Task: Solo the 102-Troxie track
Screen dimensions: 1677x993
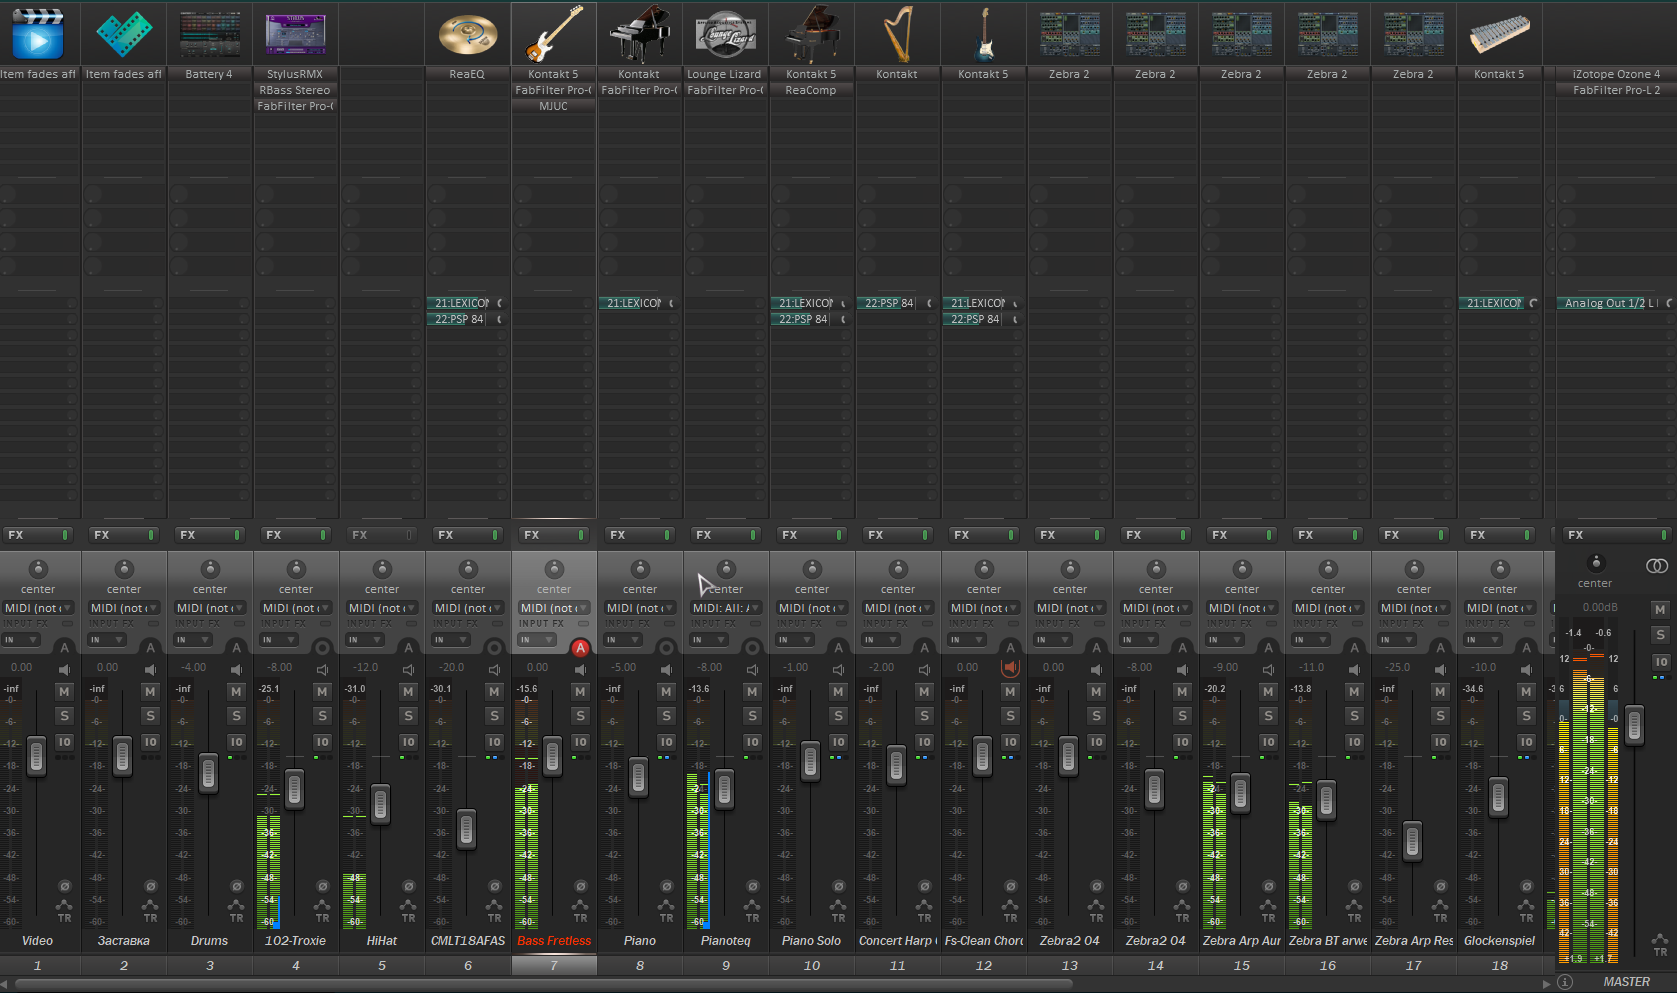Action: pyautogui.click(x=322, y=716)
